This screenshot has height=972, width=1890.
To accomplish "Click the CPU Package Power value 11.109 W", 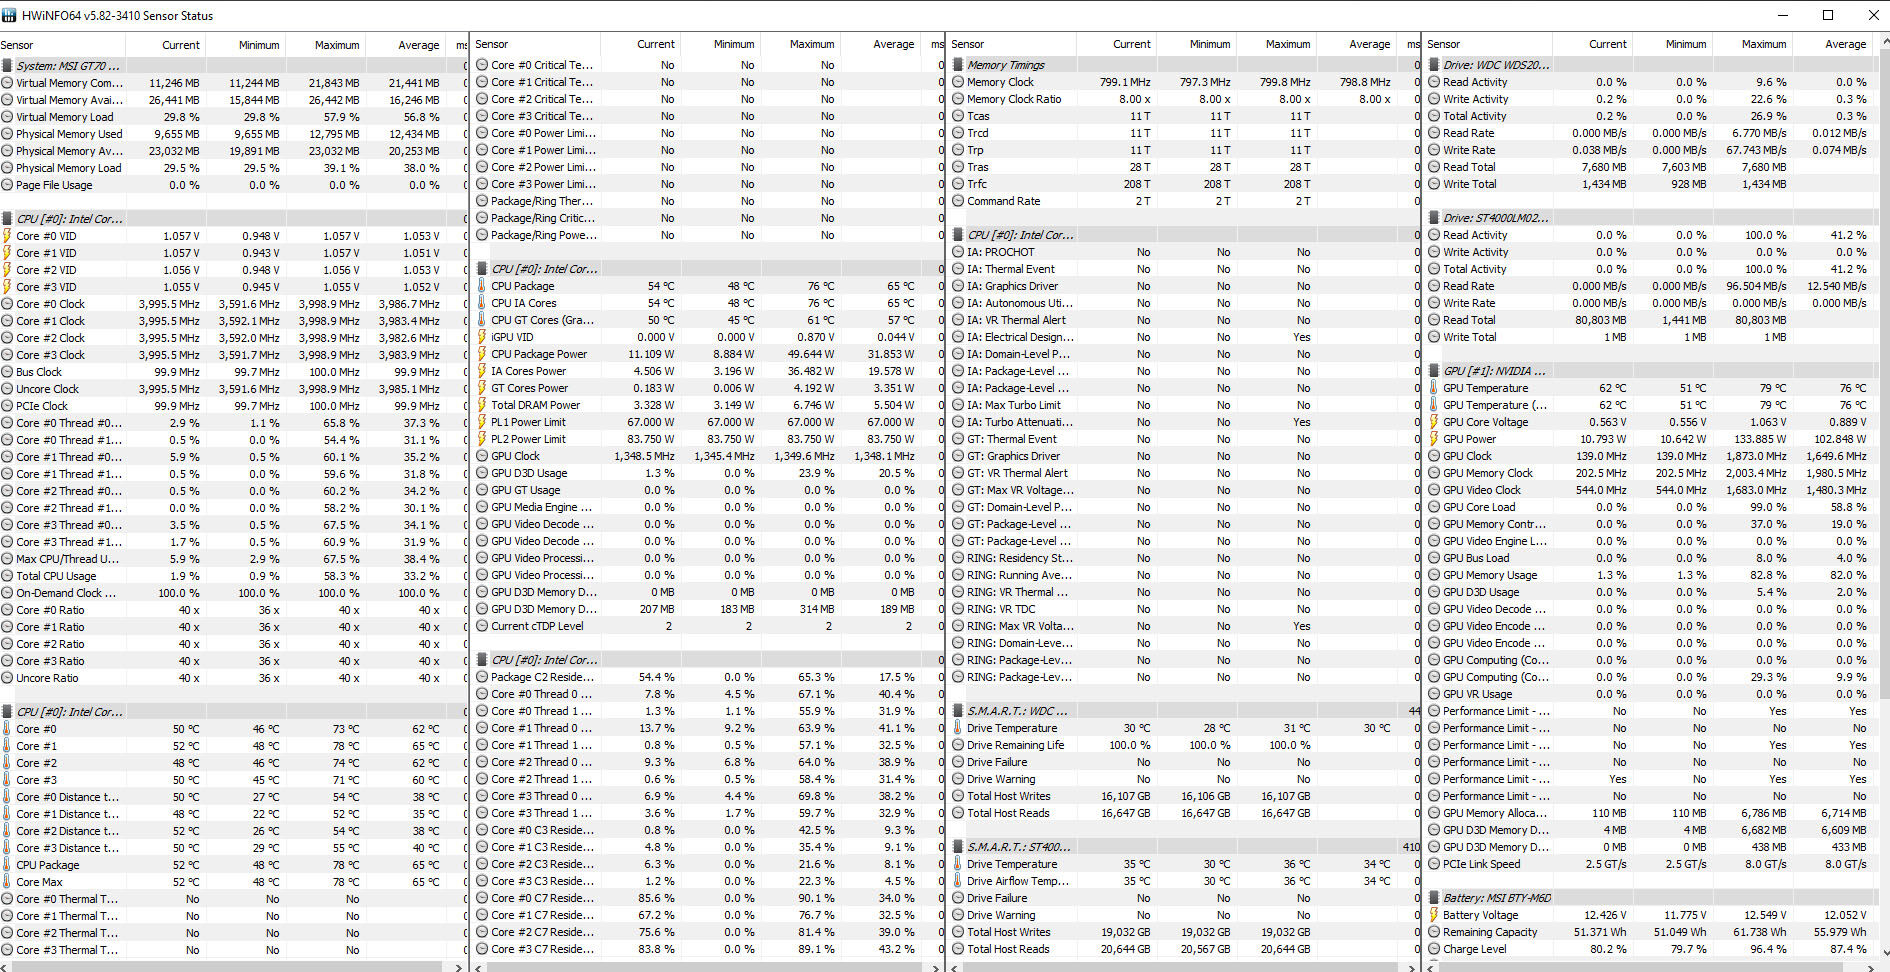I will click(x=651, y=354).
